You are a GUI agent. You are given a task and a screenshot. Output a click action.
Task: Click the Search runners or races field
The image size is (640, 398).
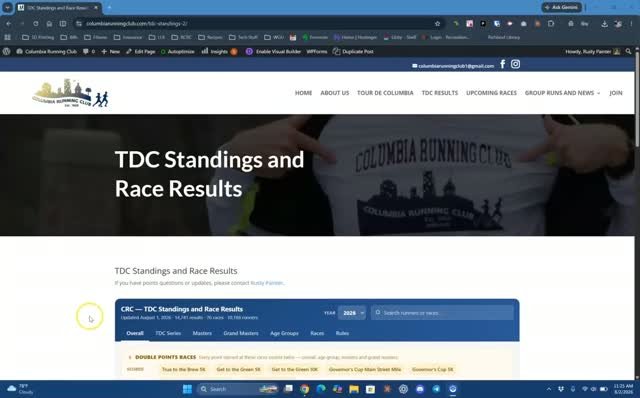tap(442, 313)
